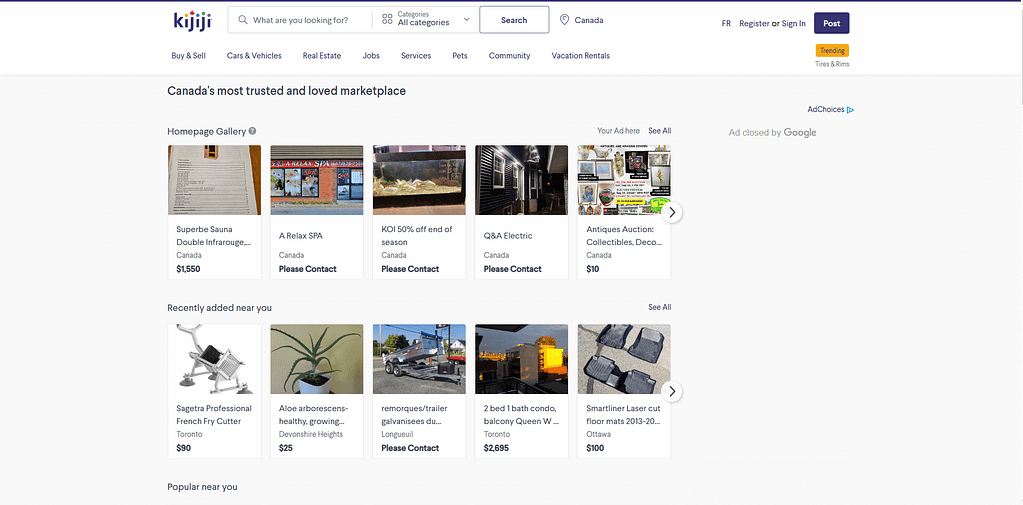Click the Sign In link
The height and width of the screenshot is (505, 1023).
click(793, 23)
